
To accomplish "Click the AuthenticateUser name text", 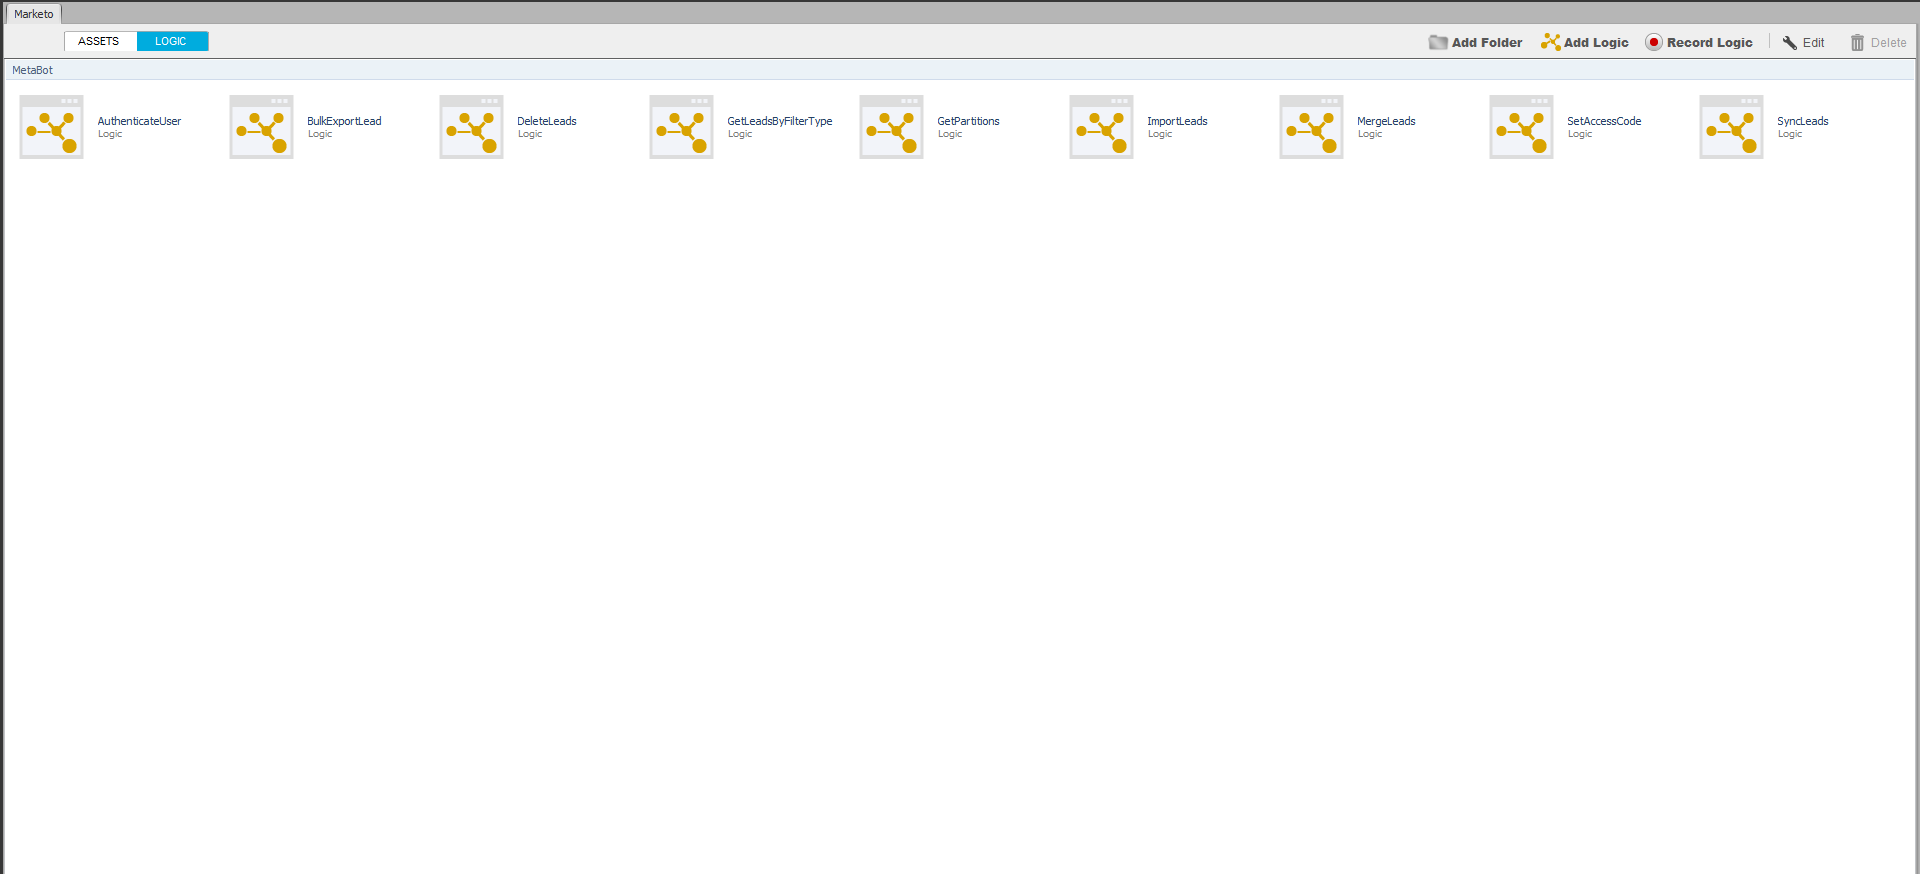I will (x=139, y=121).
